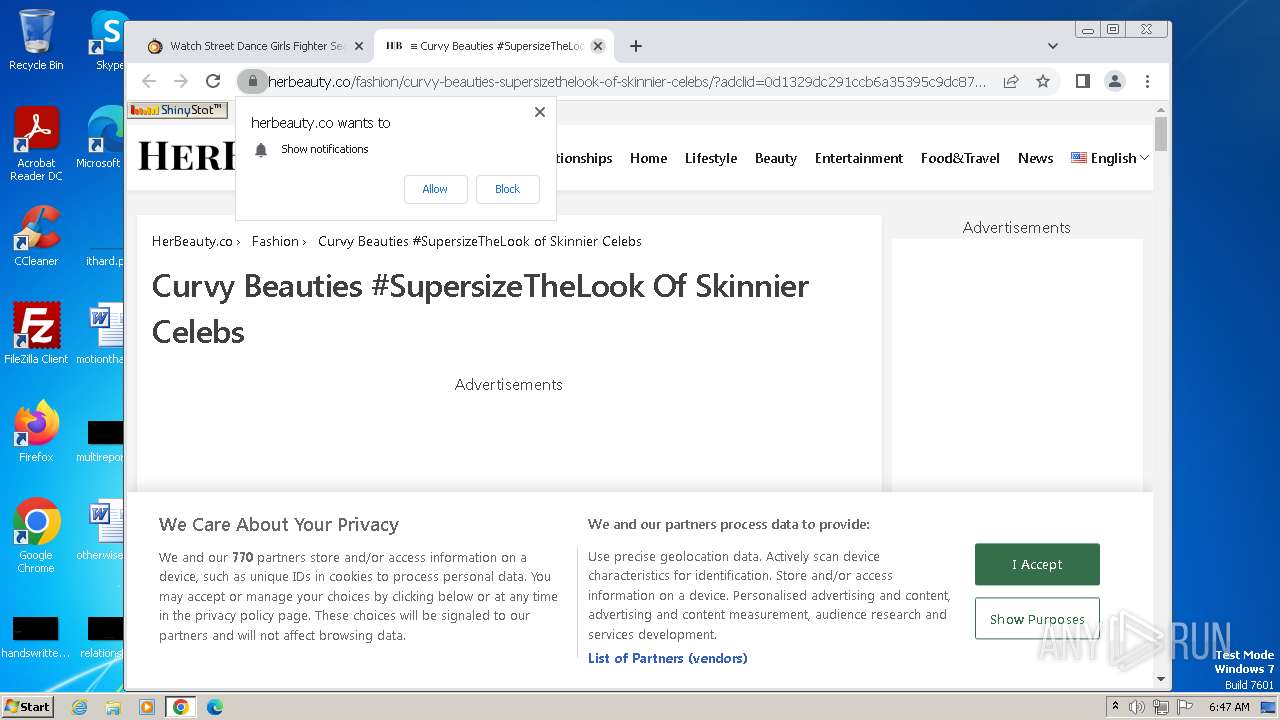Click the 6:47 AM system clock
The height and width of the screenshot is (720, 1280).
click(x=1229, y=707)
